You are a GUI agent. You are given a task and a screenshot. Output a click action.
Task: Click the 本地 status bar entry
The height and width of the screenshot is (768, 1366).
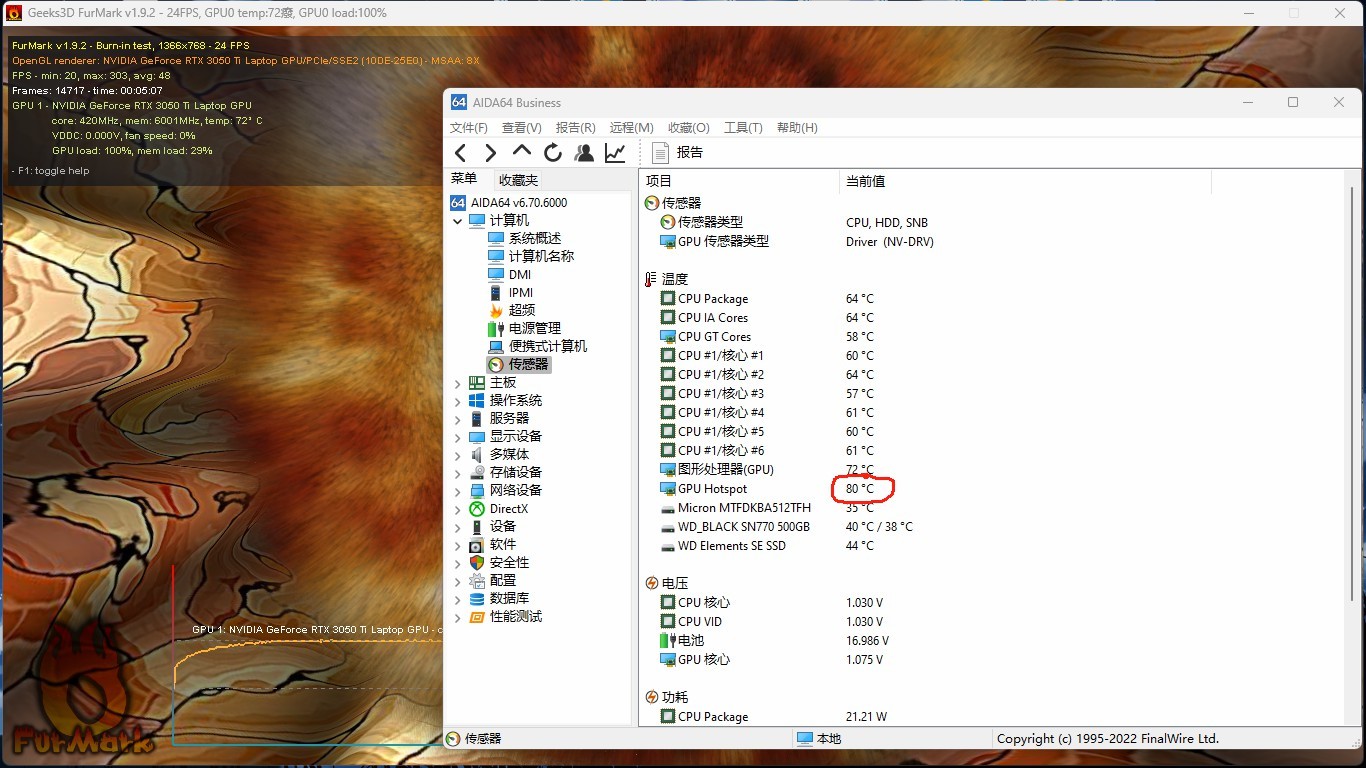819,739
